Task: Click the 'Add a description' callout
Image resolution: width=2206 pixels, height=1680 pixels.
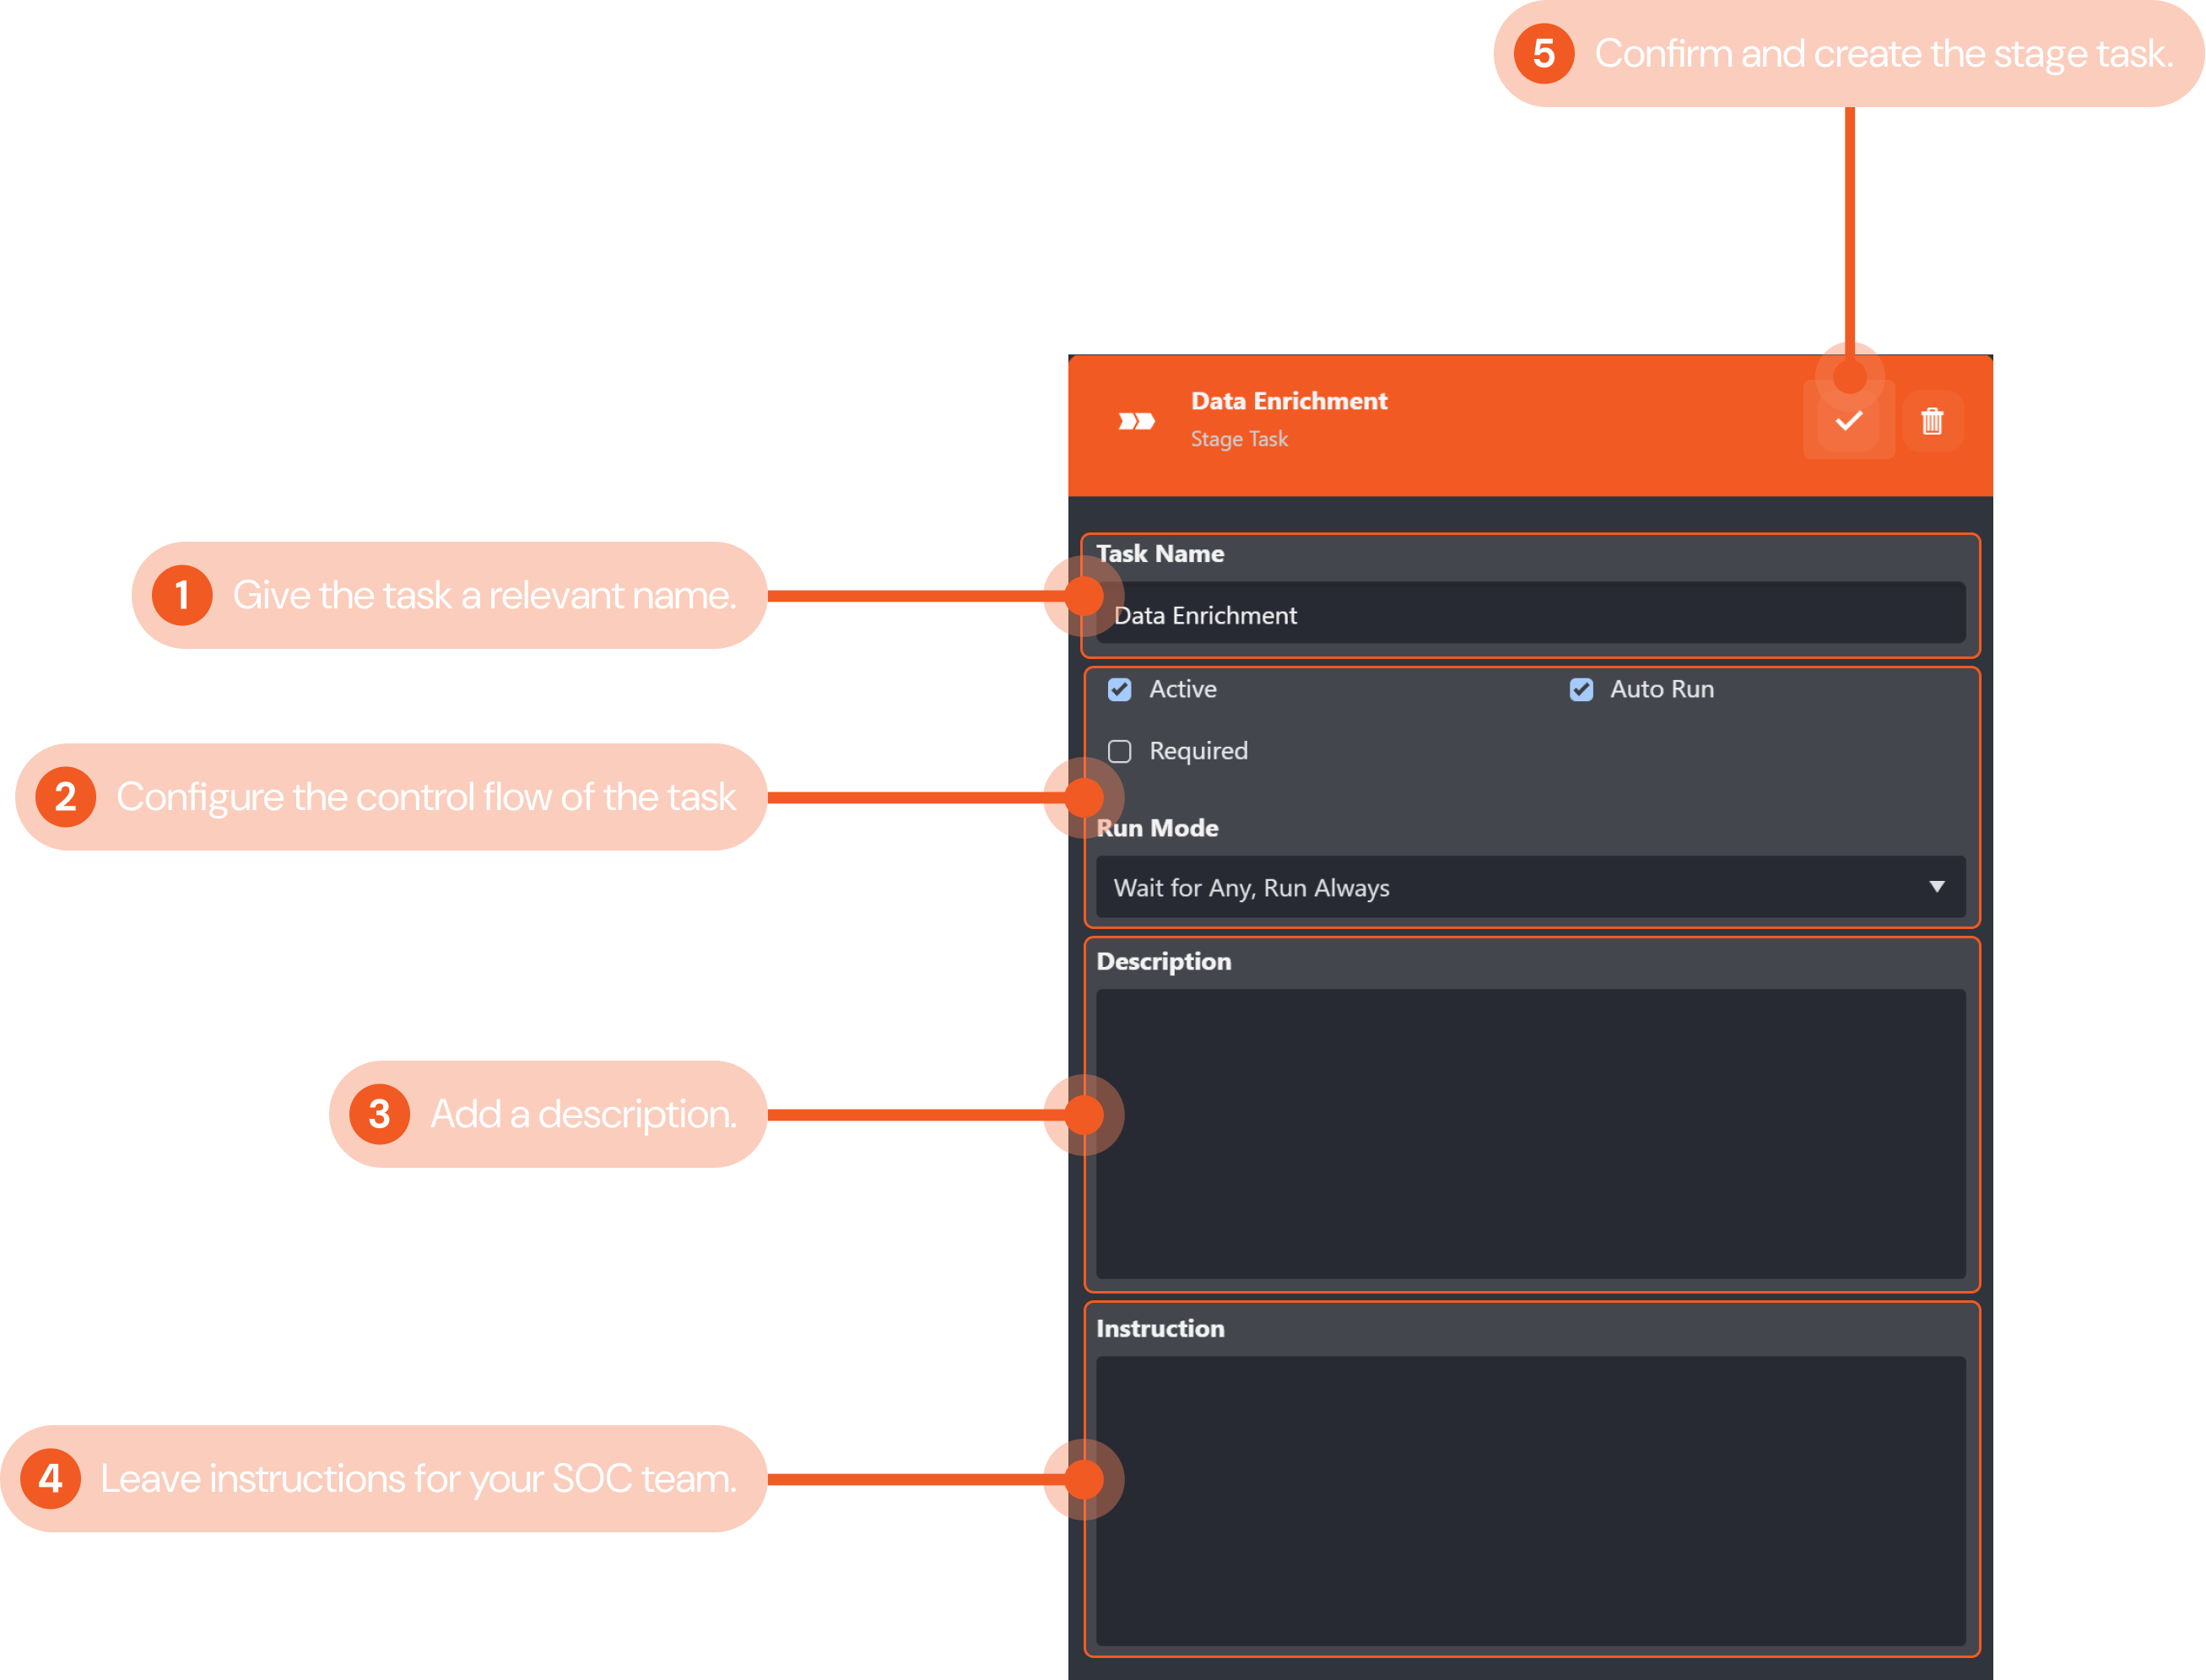Action: click(583, 1114)
